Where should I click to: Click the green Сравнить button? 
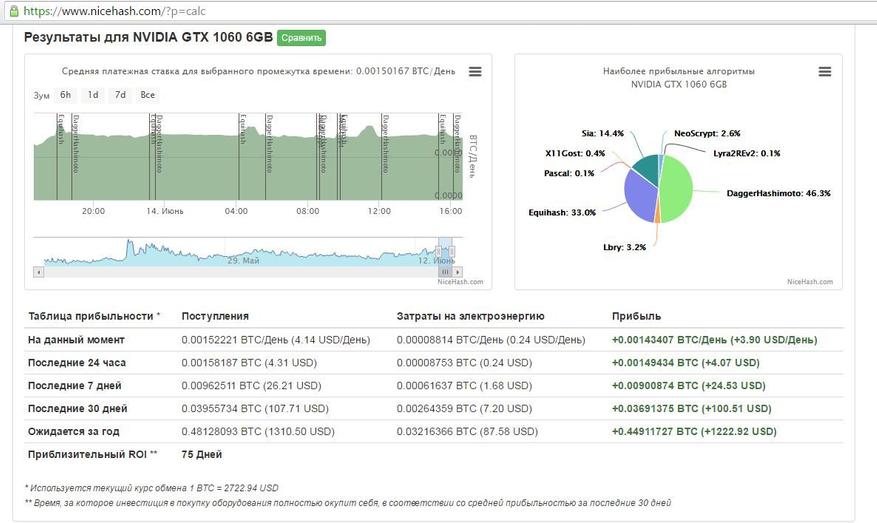click(x=301, y=38)
